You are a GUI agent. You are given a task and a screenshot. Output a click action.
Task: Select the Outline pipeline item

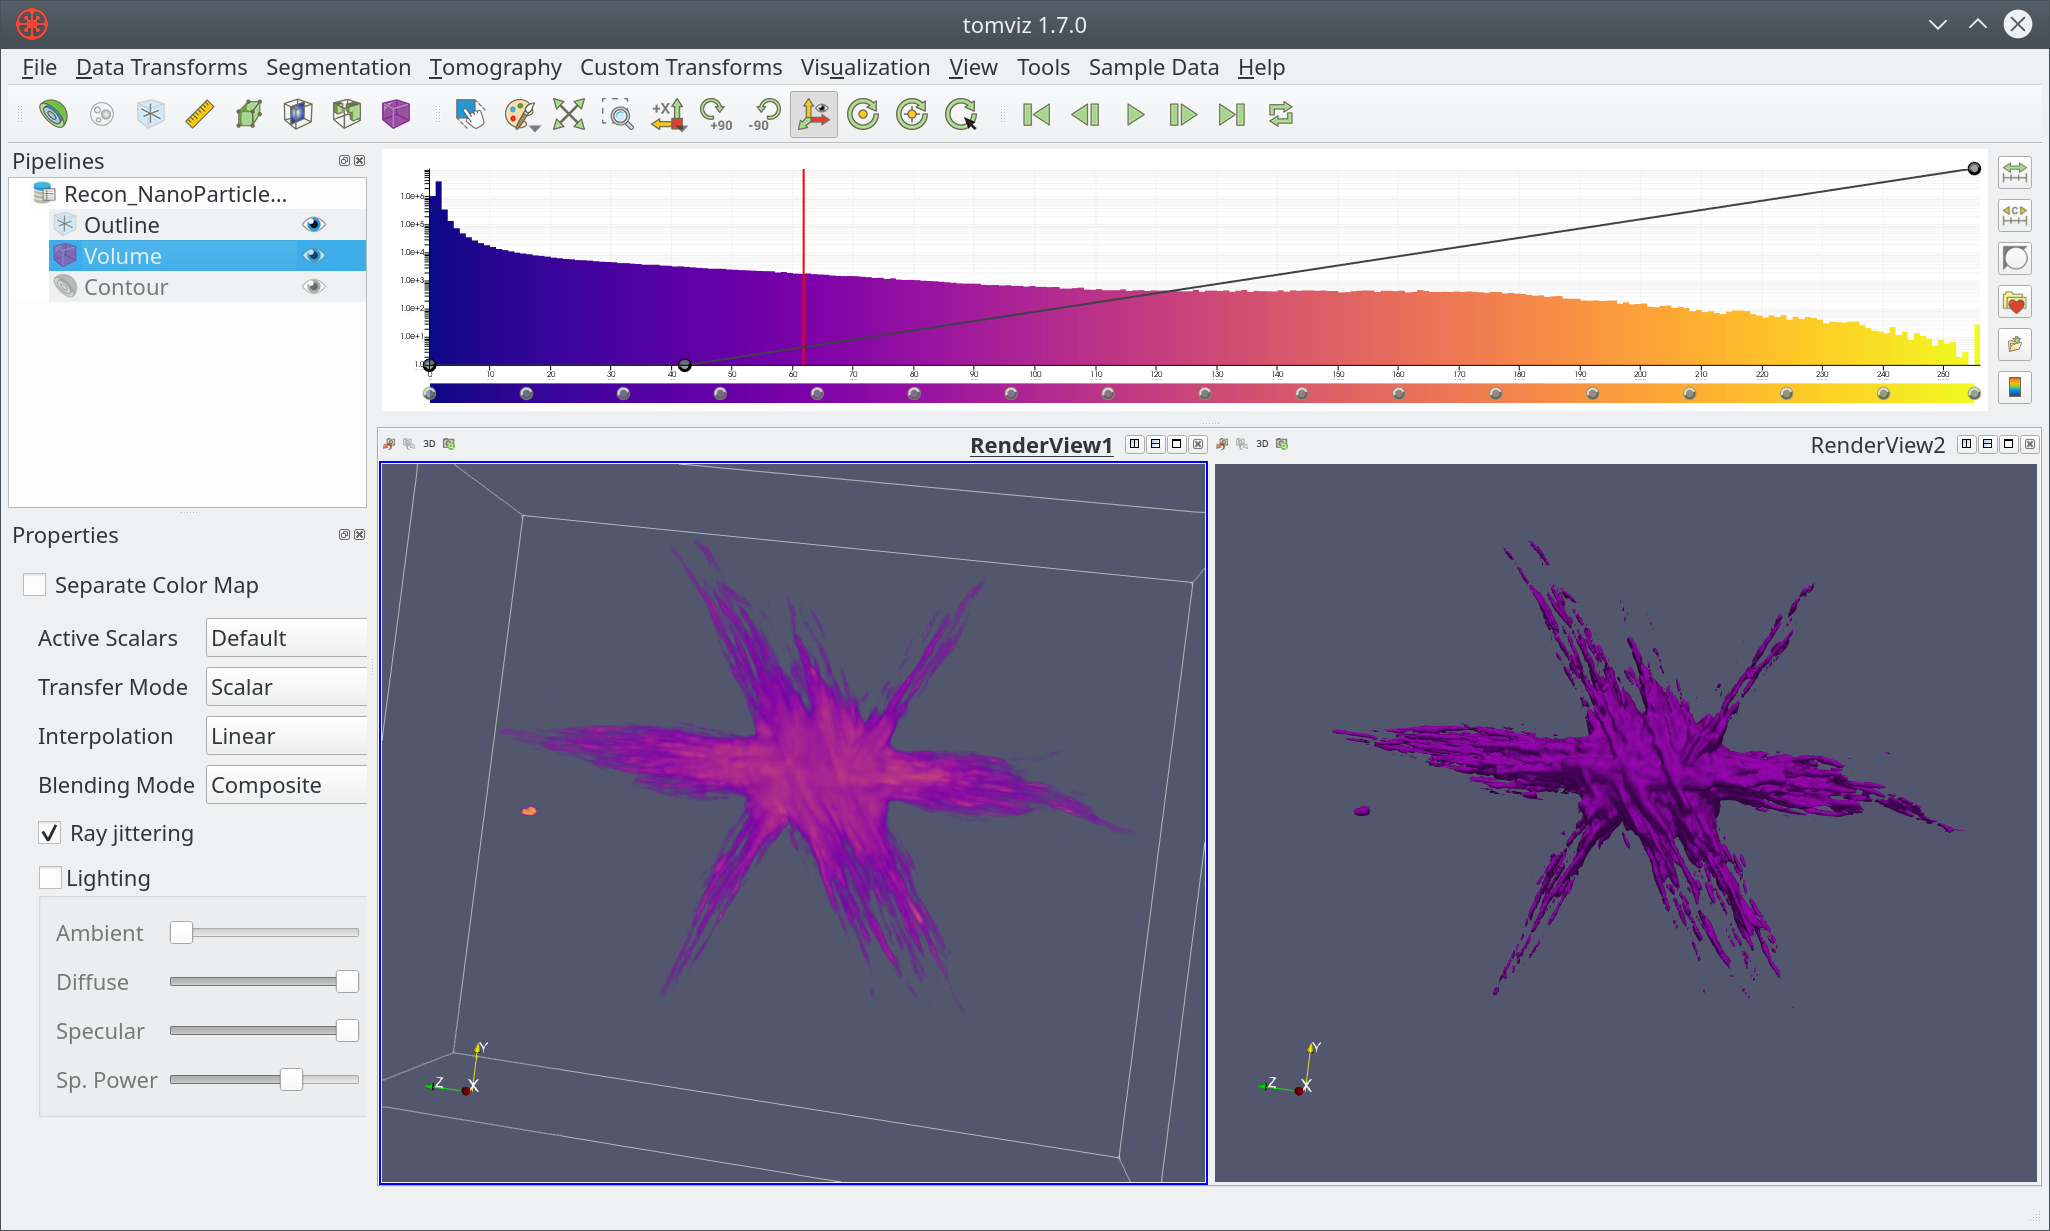[x=122, y=225]
